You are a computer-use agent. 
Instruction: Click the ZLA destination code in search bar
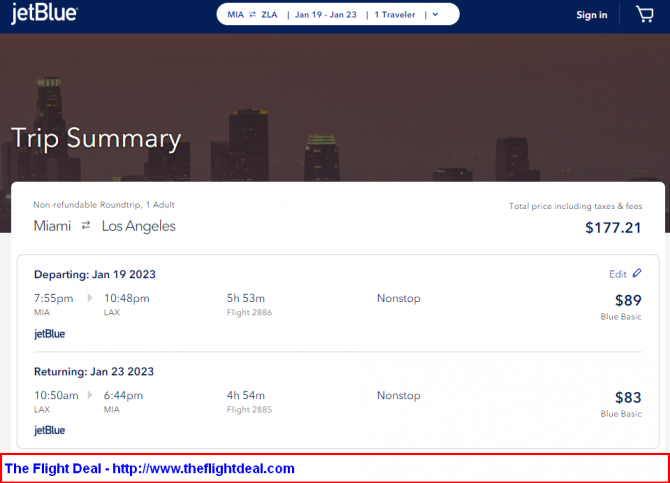coord(269,15)
